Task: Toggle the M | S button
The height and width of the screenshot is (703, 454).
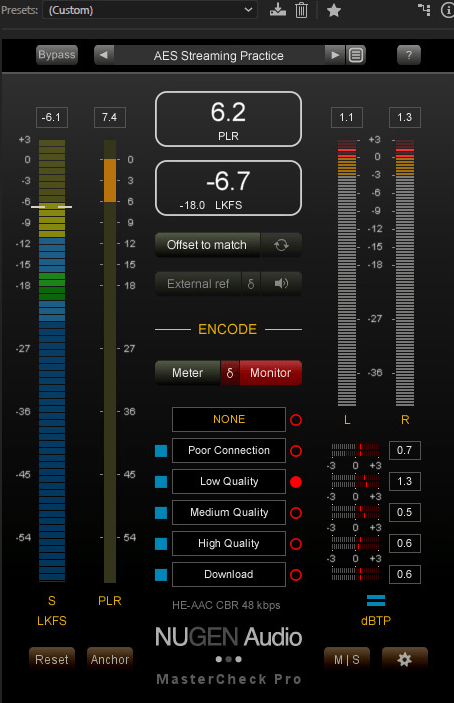Action: (x=347, y=660)
